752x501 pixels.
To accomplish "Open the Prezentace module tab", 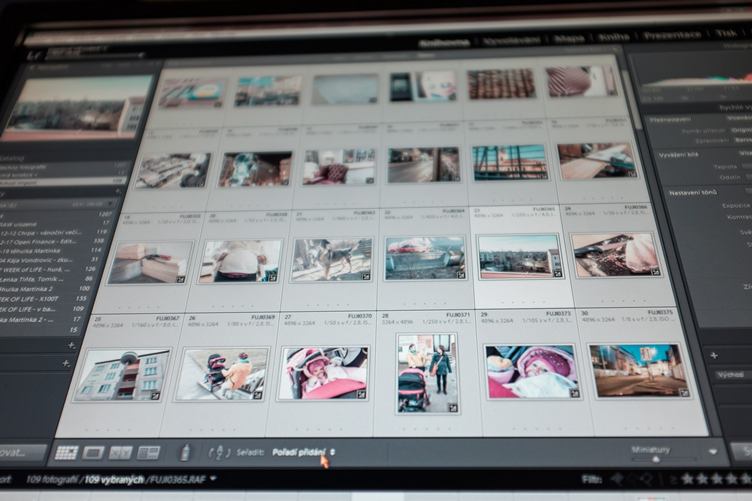I will [x=672, y=35].
